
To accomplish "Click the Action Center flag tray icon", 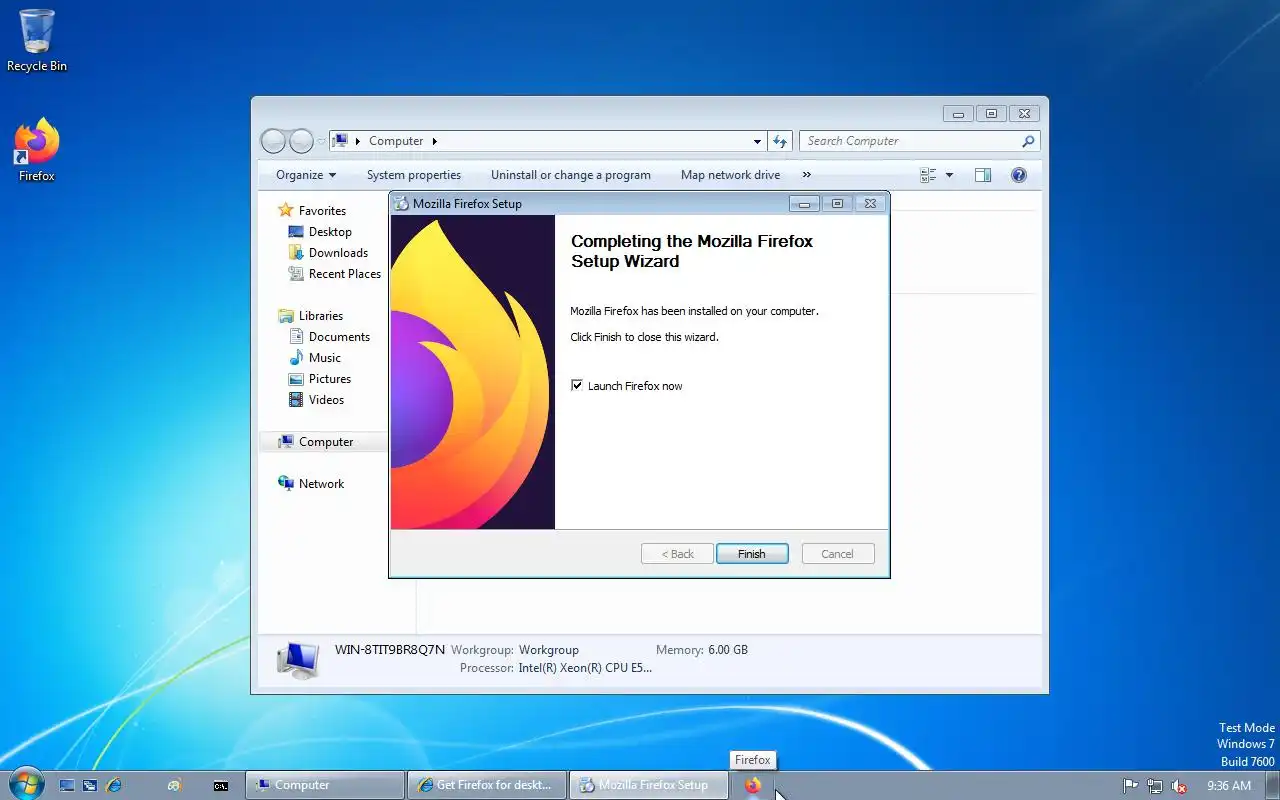I will tap(1130, 786).
